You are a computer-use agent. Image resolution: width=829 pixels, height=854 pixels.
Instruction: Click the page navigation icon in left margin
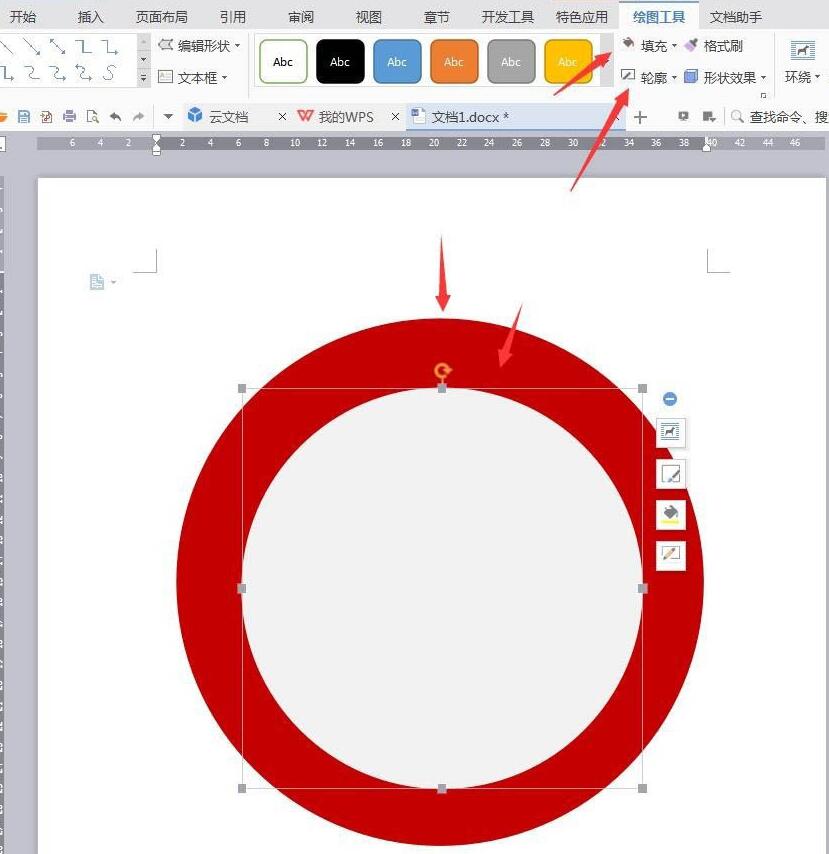(96, 282)
